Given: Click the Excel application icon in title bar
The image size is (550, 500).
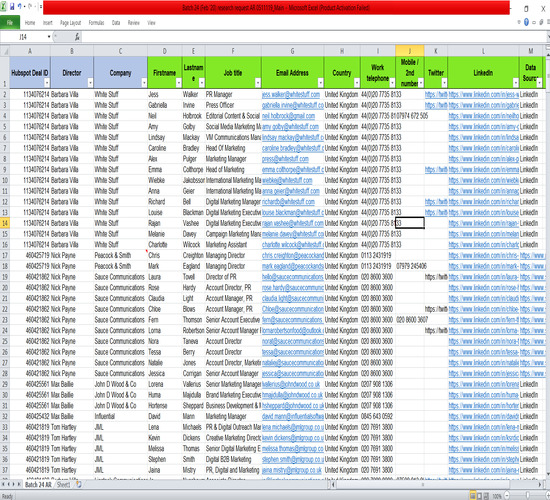Looking at the screenshot, I should pyautogui.click(x=4, y=6).
